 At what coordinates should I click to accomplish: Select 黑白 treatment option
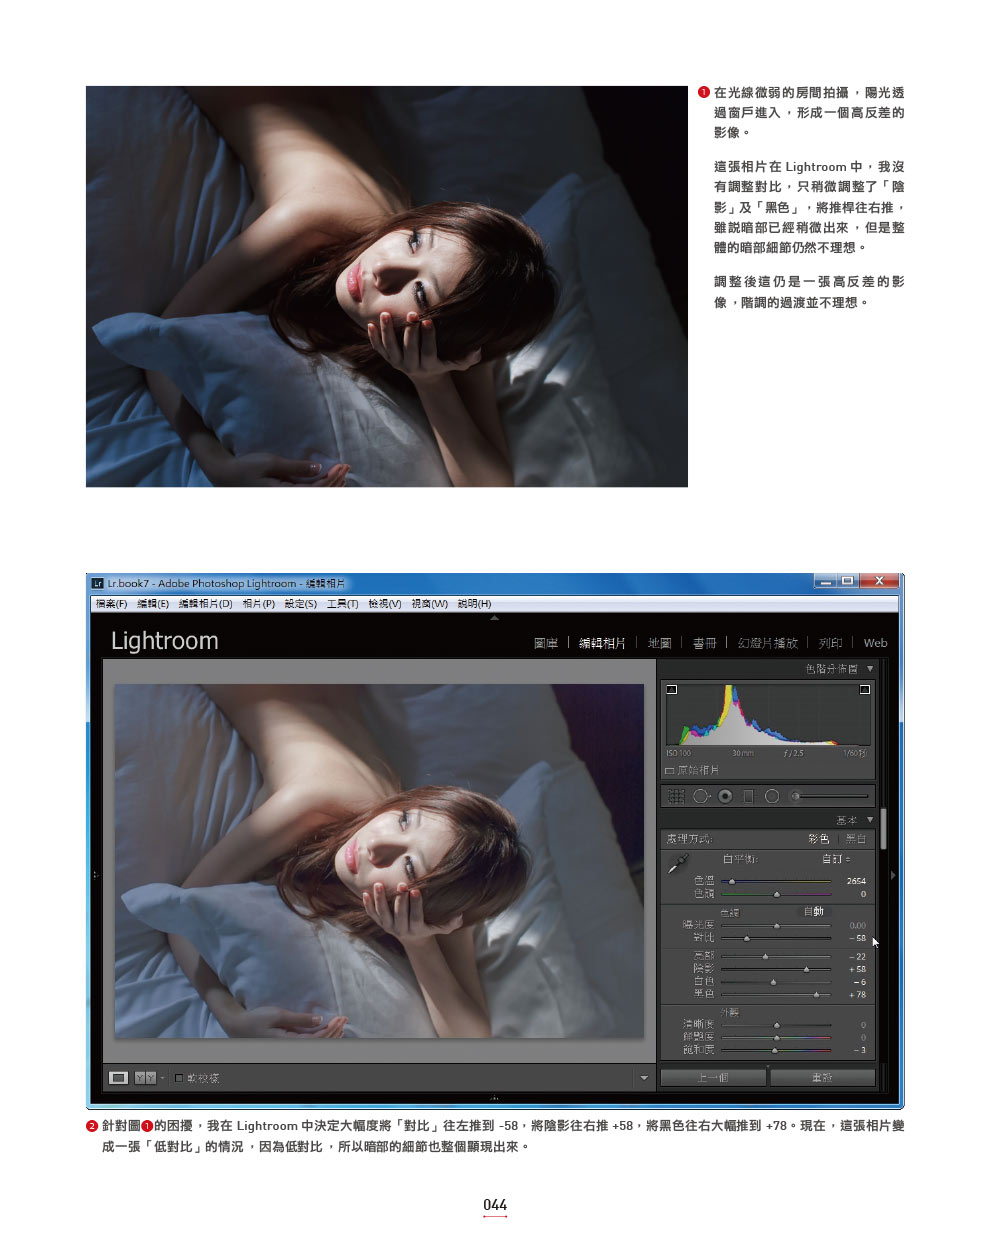(856, 839)
